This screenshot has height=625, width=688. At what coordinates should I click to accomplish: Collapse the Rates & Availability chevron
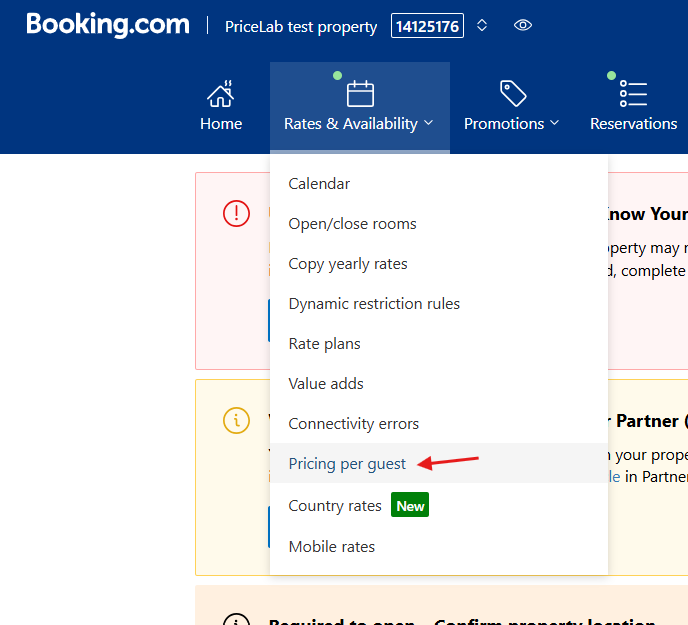click(x=429, y=123)
